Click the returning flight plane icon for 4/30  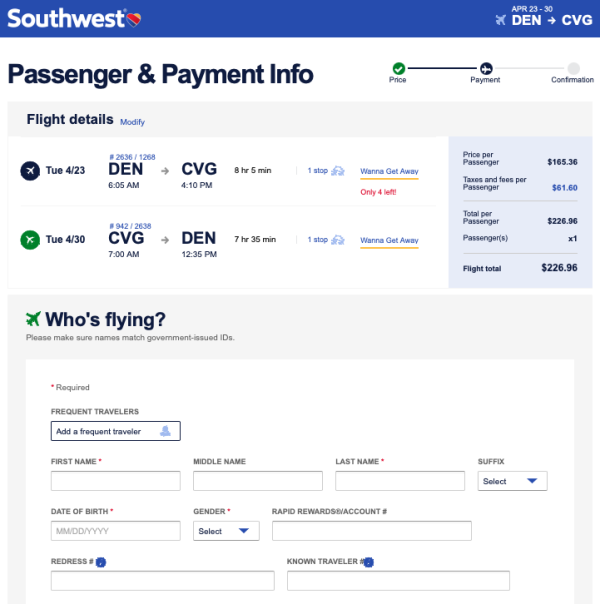click(x=30, y=240)
